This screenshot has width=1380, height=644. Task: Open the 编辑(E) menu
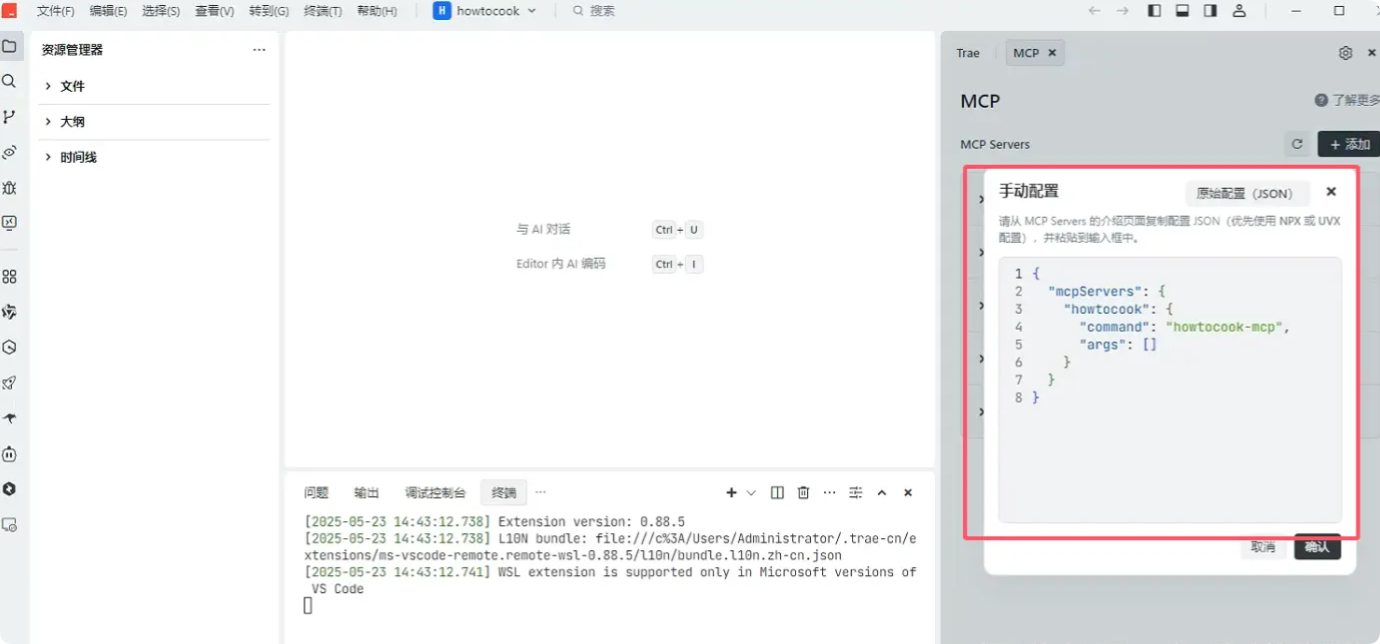108,11
